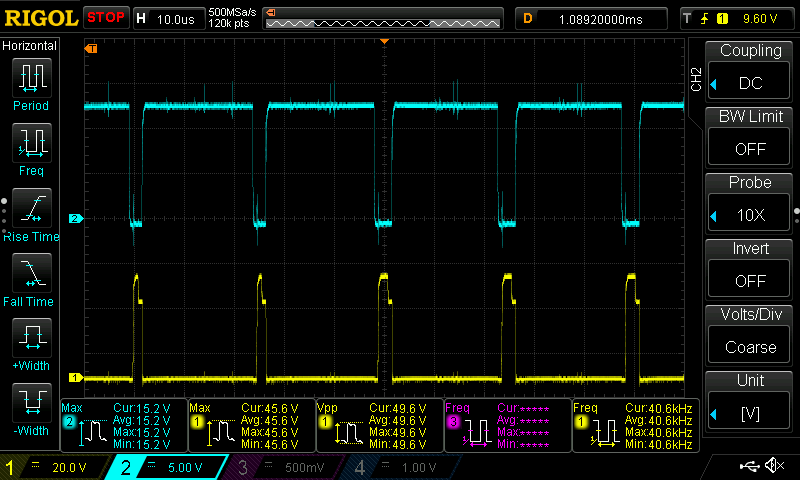The height and width of the screenshot is (480, 800).
Task: Click the channel 1 ground level marker
Action: pos(76,377)
